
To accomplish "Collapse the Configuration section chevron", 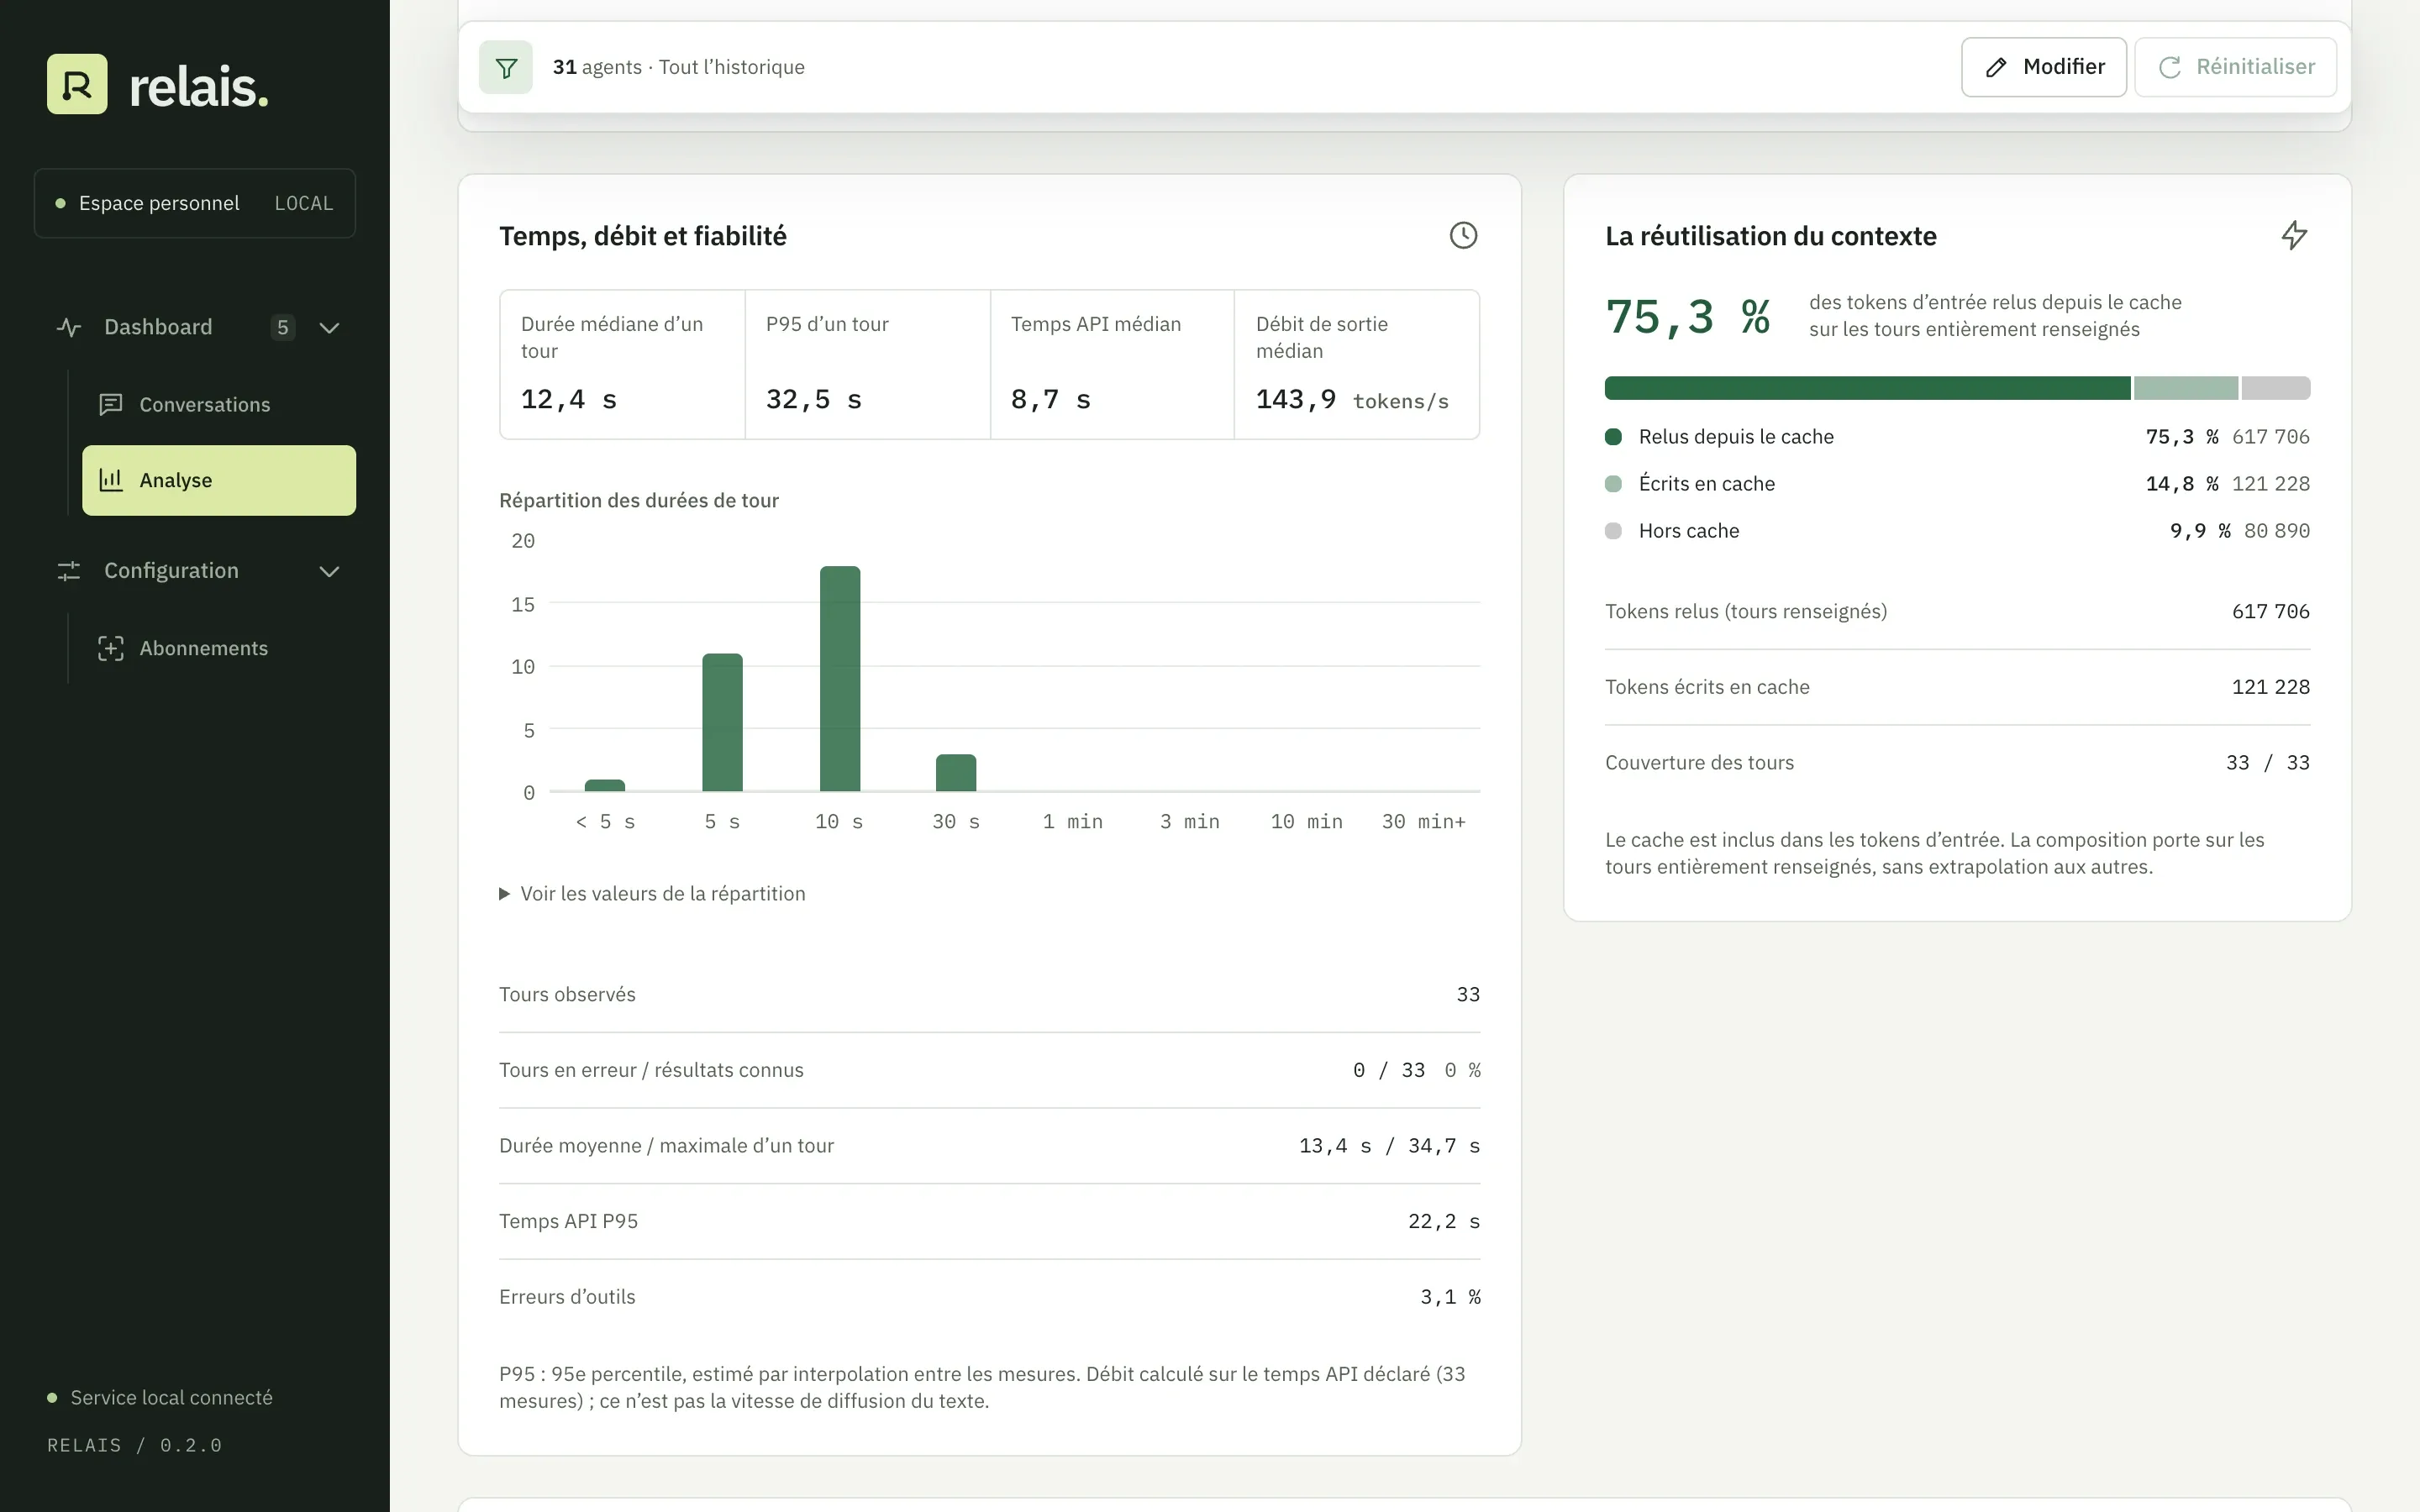I will click(x=329, y=571).
